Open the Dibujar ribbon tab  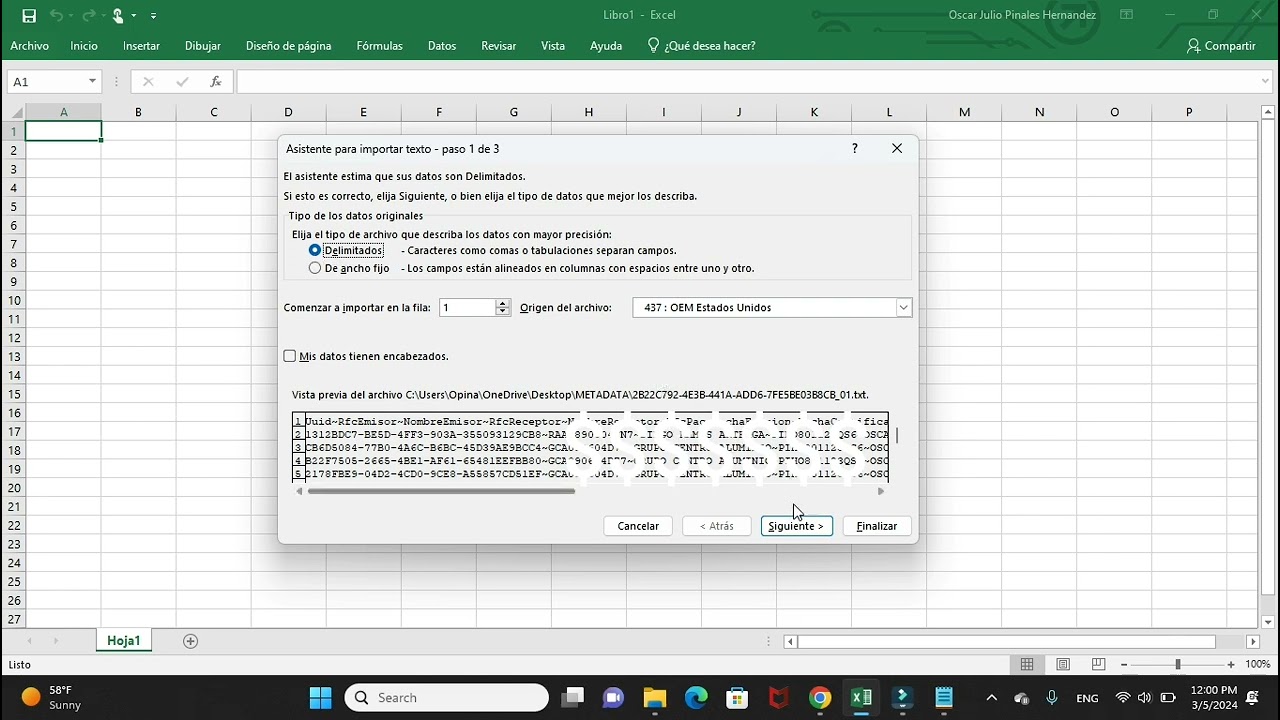click(203, 46)
